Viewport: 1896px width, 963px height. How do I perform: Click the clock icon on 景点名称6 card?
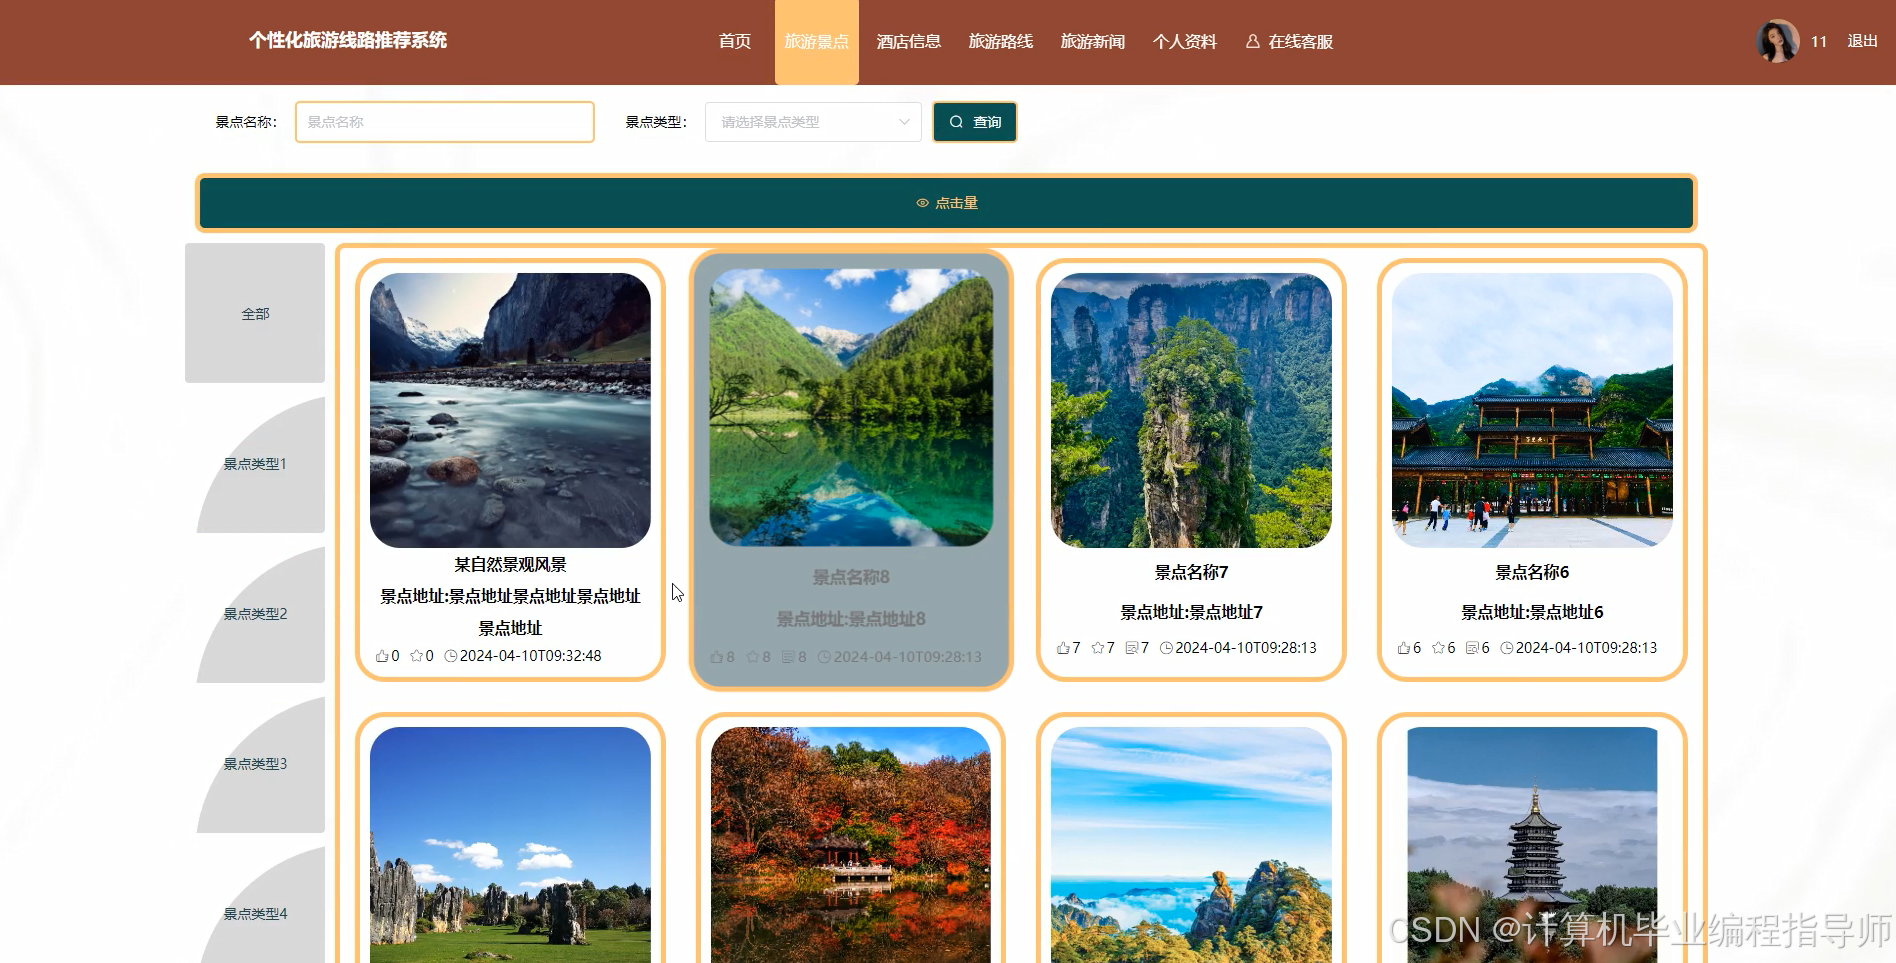(1507, 648)
